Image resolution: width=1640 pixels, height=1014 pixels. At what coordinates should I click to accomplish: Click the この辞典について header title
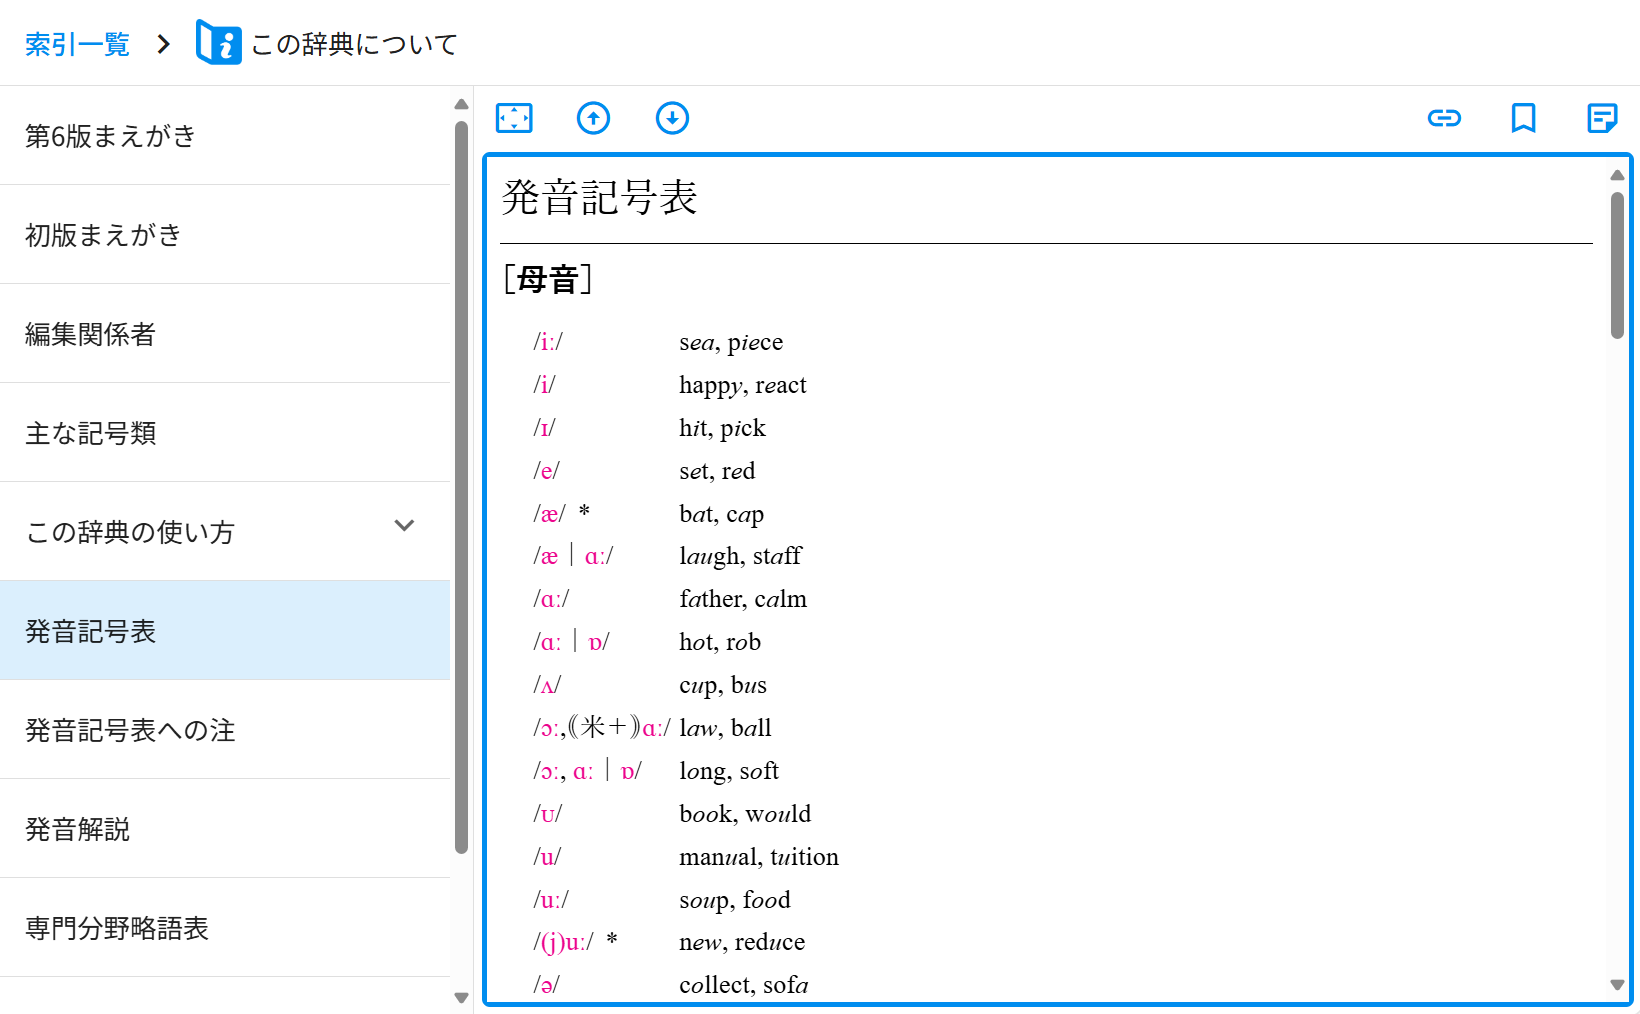coord(354,44)
